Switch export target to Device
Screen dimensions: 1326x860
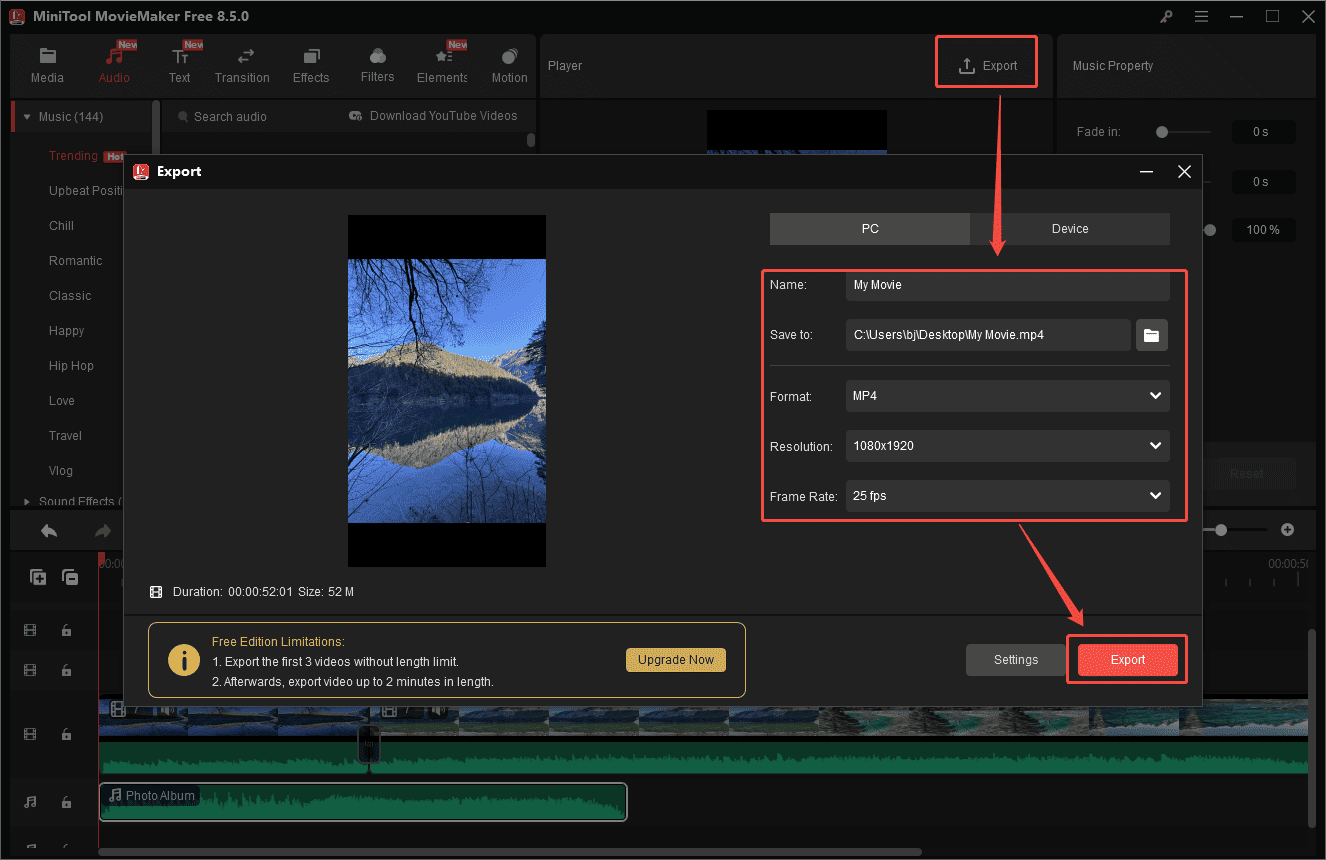click(x=1069, y=229)
